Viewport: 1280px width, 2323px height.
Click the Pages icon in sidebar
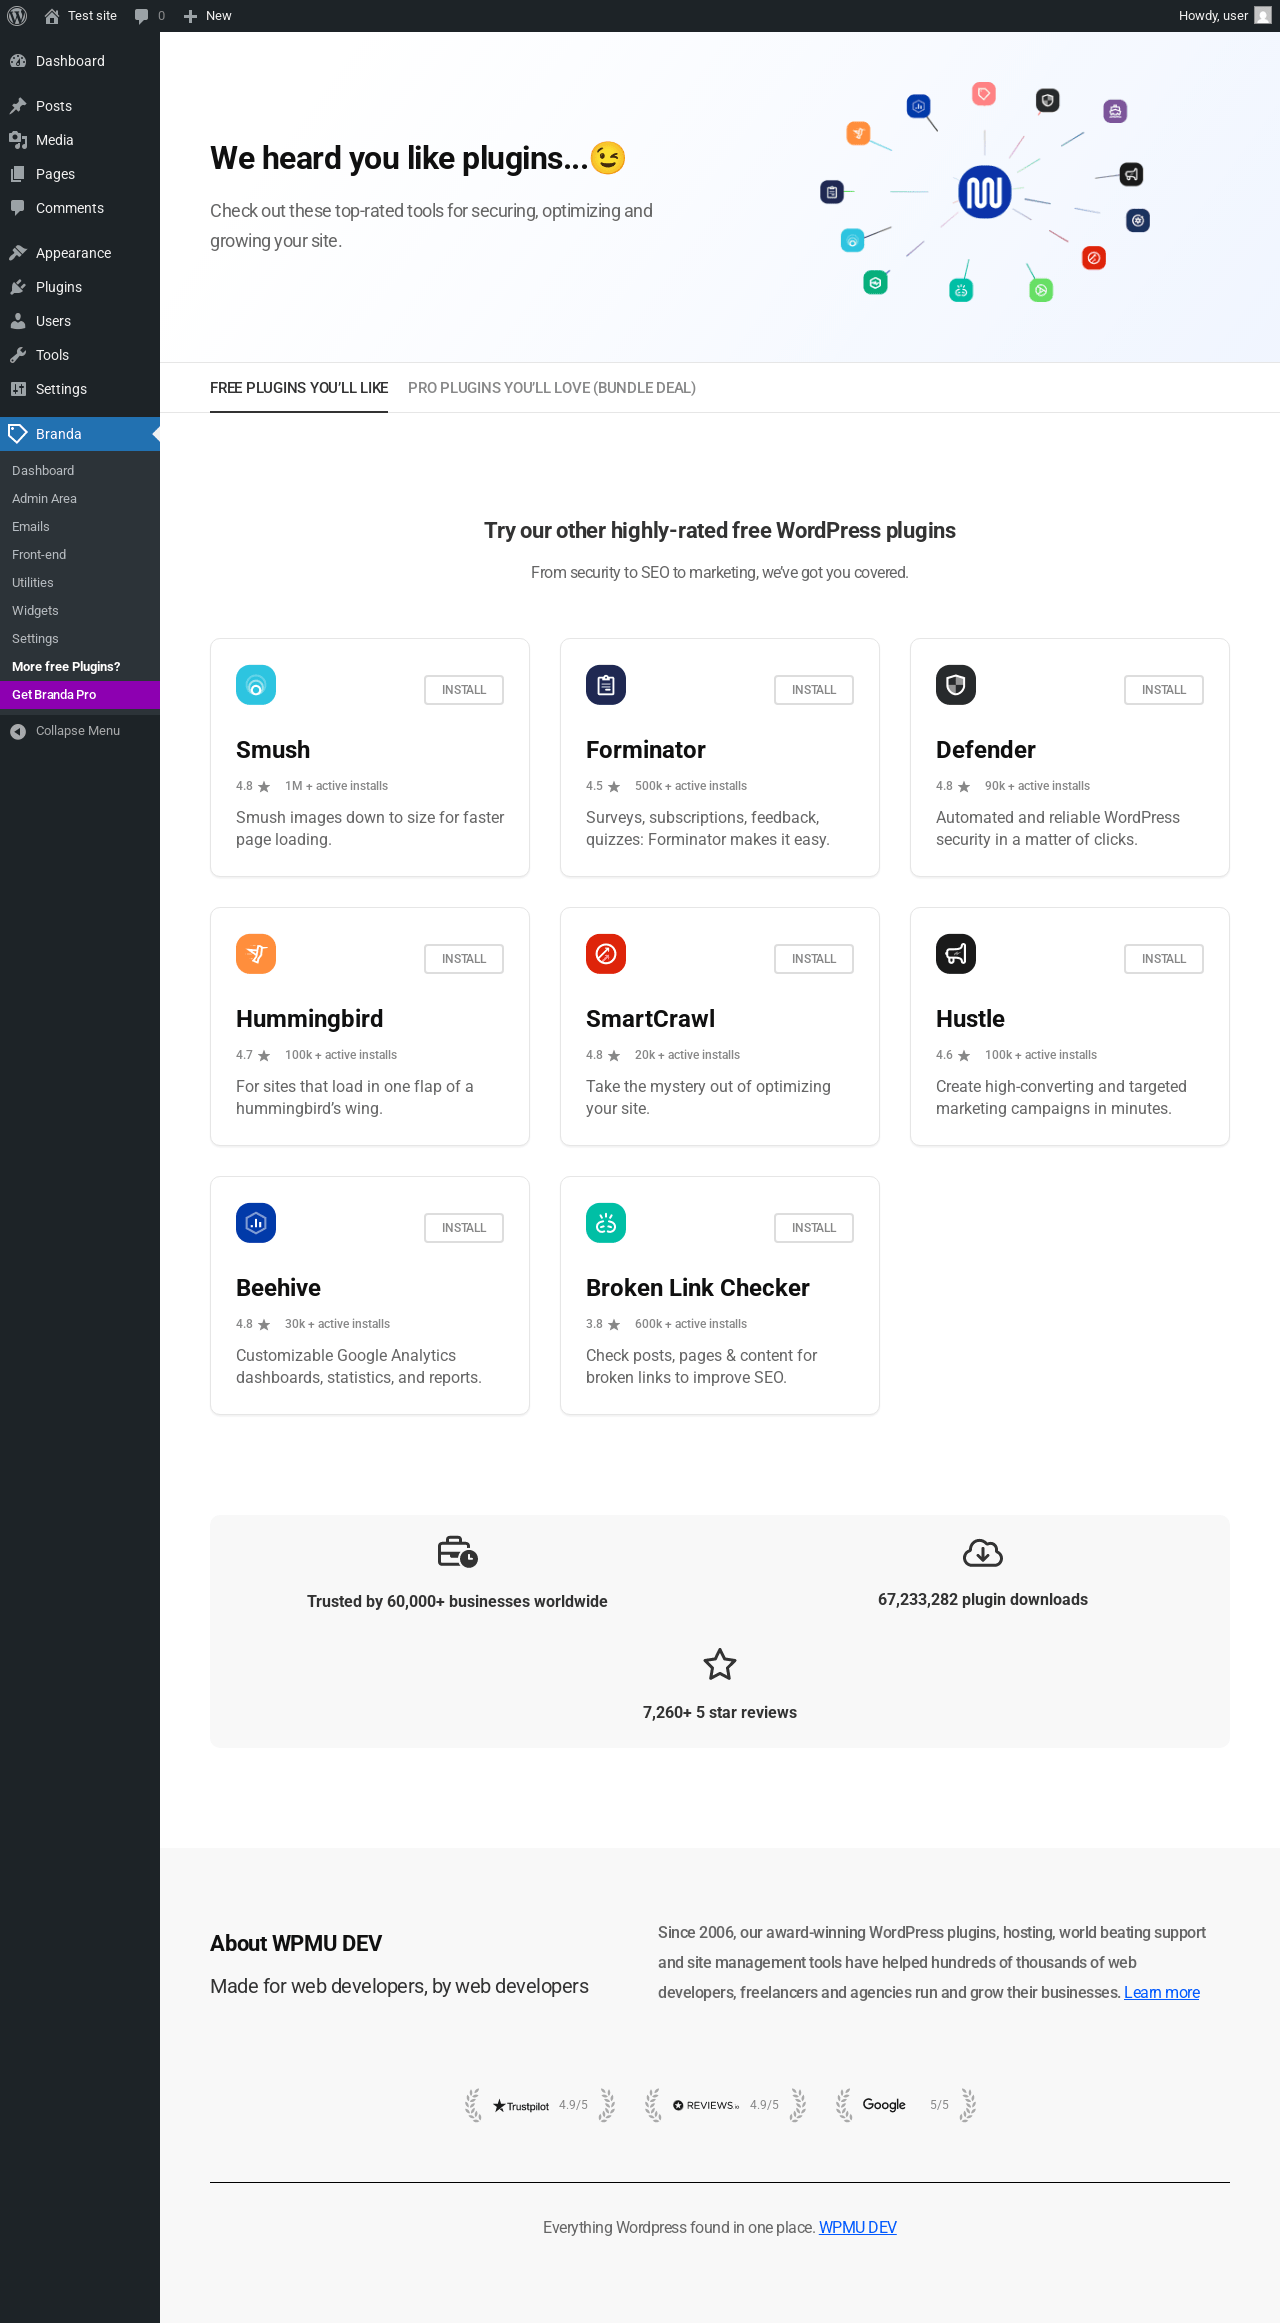[18, 174]
